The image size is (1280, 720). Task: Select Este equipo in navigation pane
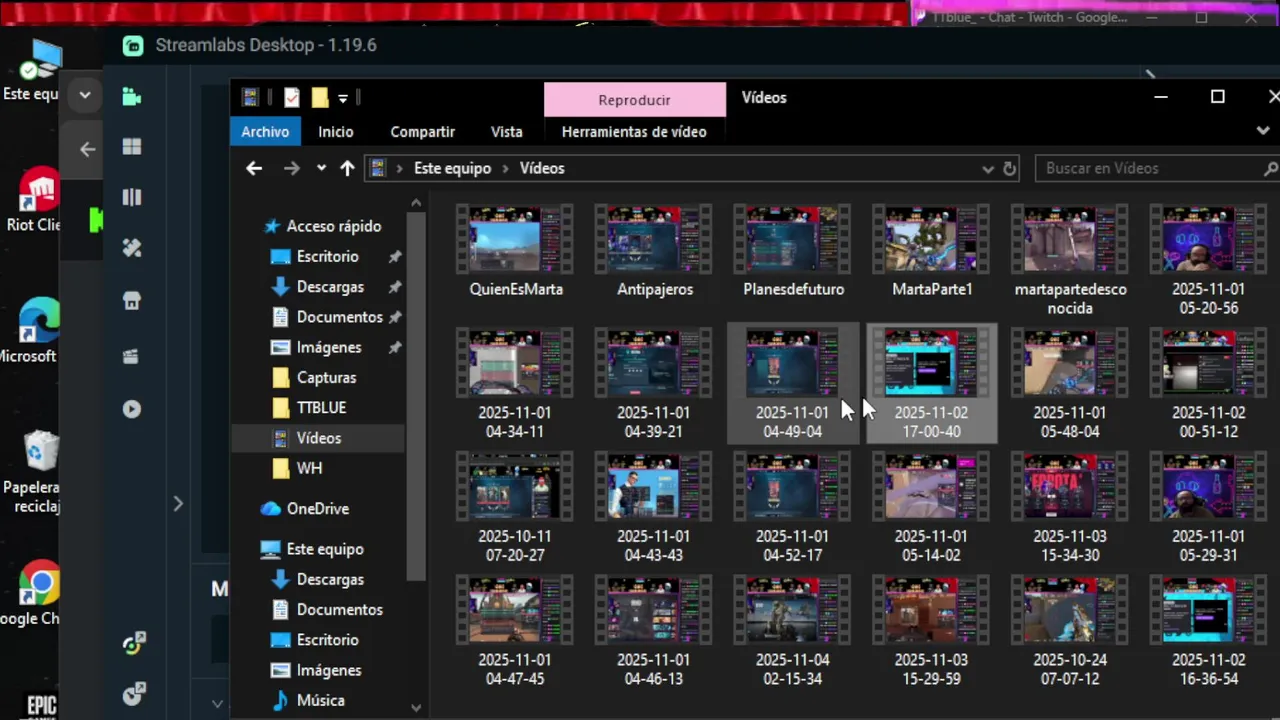pyautogui.click(x=325, y=549)
